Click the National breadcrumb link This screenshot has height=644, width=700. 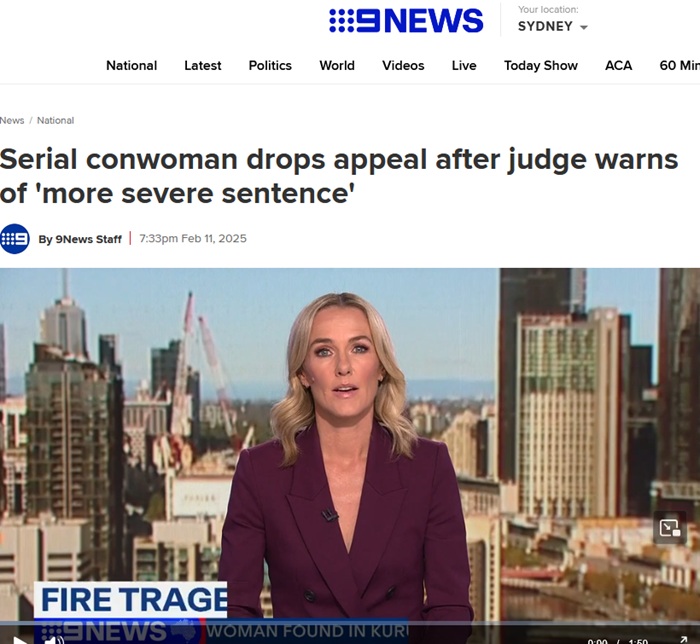[x=55, y=120]
